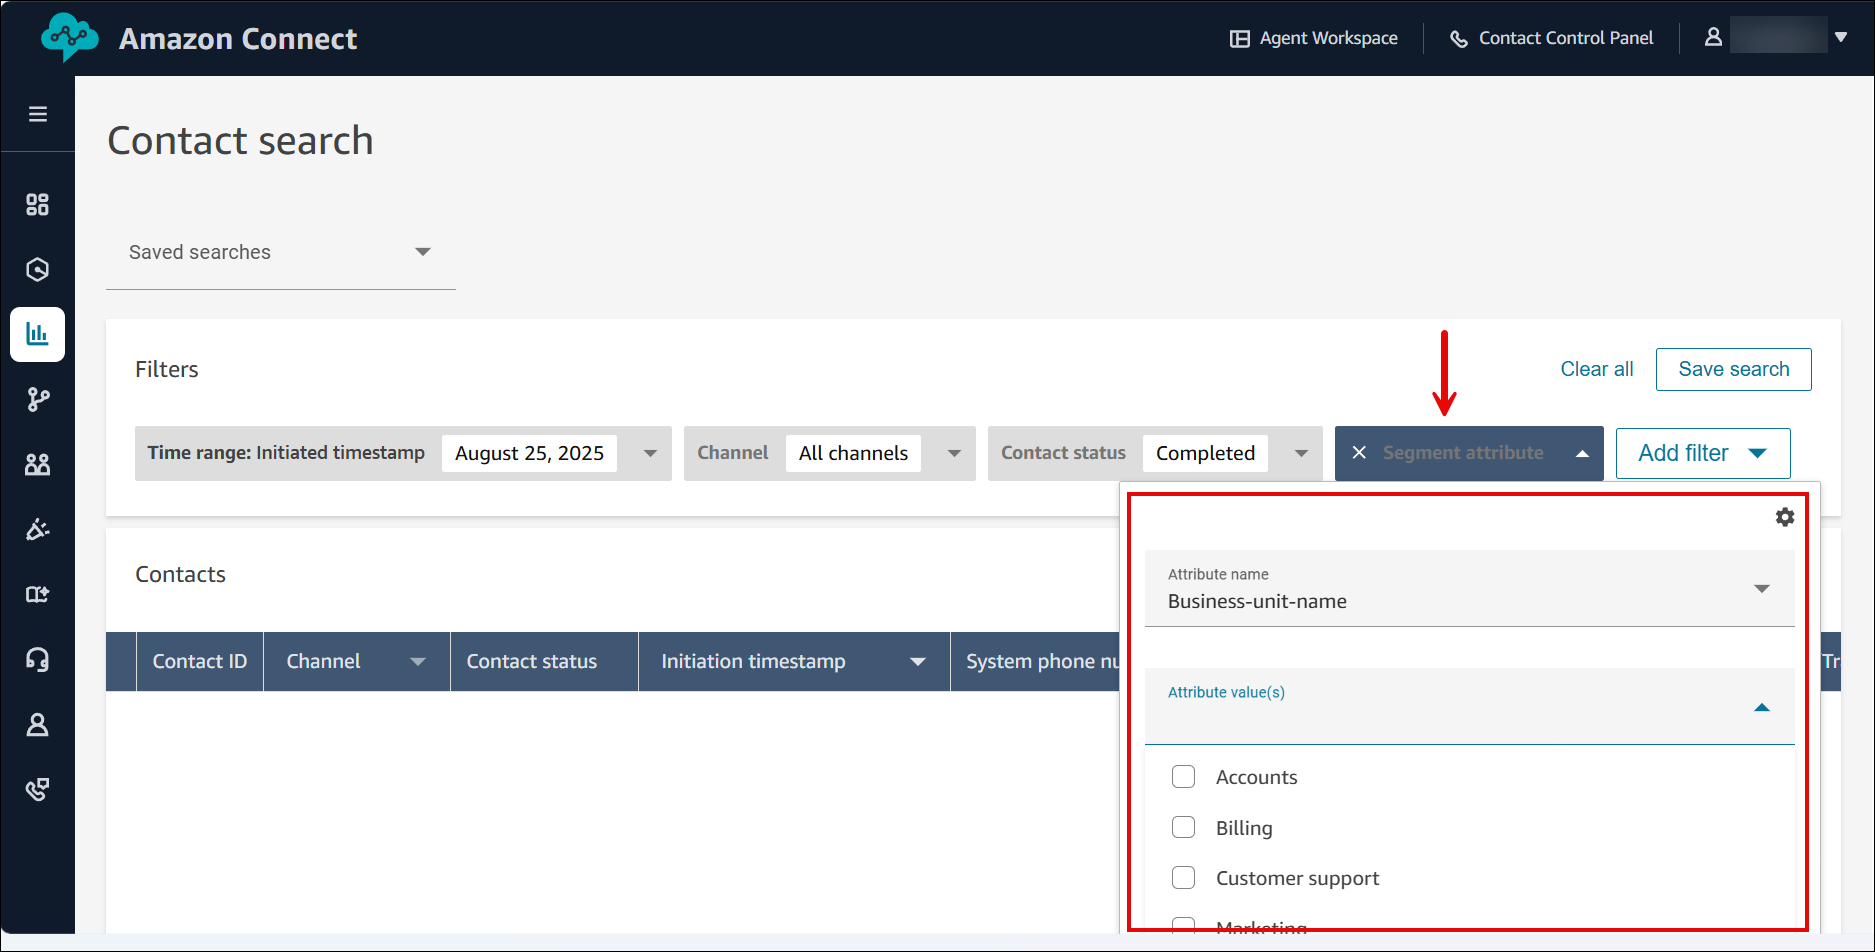Open the Routing flows sidebar icon
The image size is (1875, 952).
(38, 399)
